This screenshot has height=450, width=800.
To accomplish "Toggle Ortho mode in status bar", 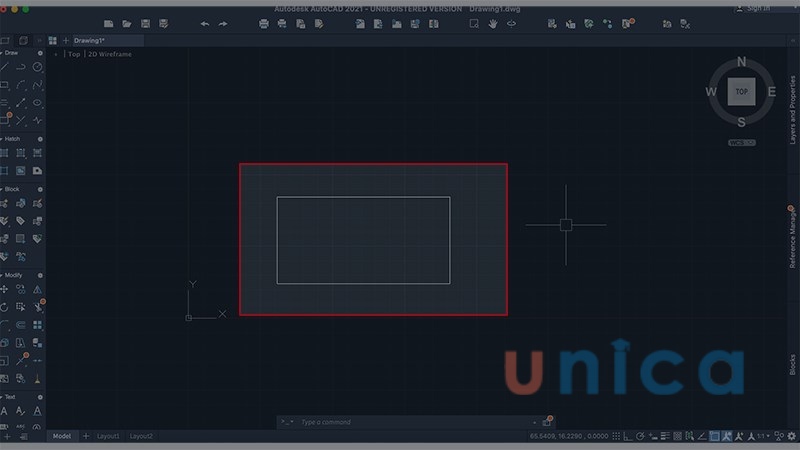I will 628,436.
